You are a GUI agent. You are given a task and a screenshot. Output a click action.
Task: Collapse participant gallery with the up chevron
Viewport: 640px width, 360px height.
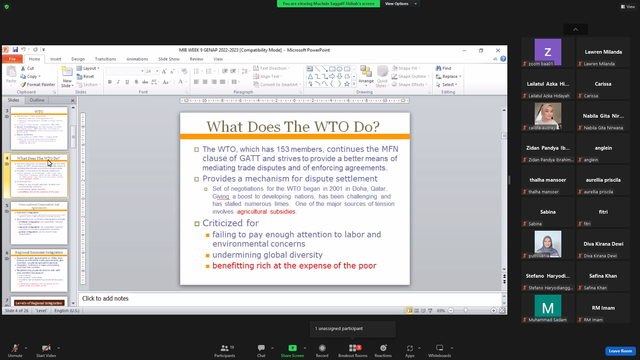(x=576, y=29)
